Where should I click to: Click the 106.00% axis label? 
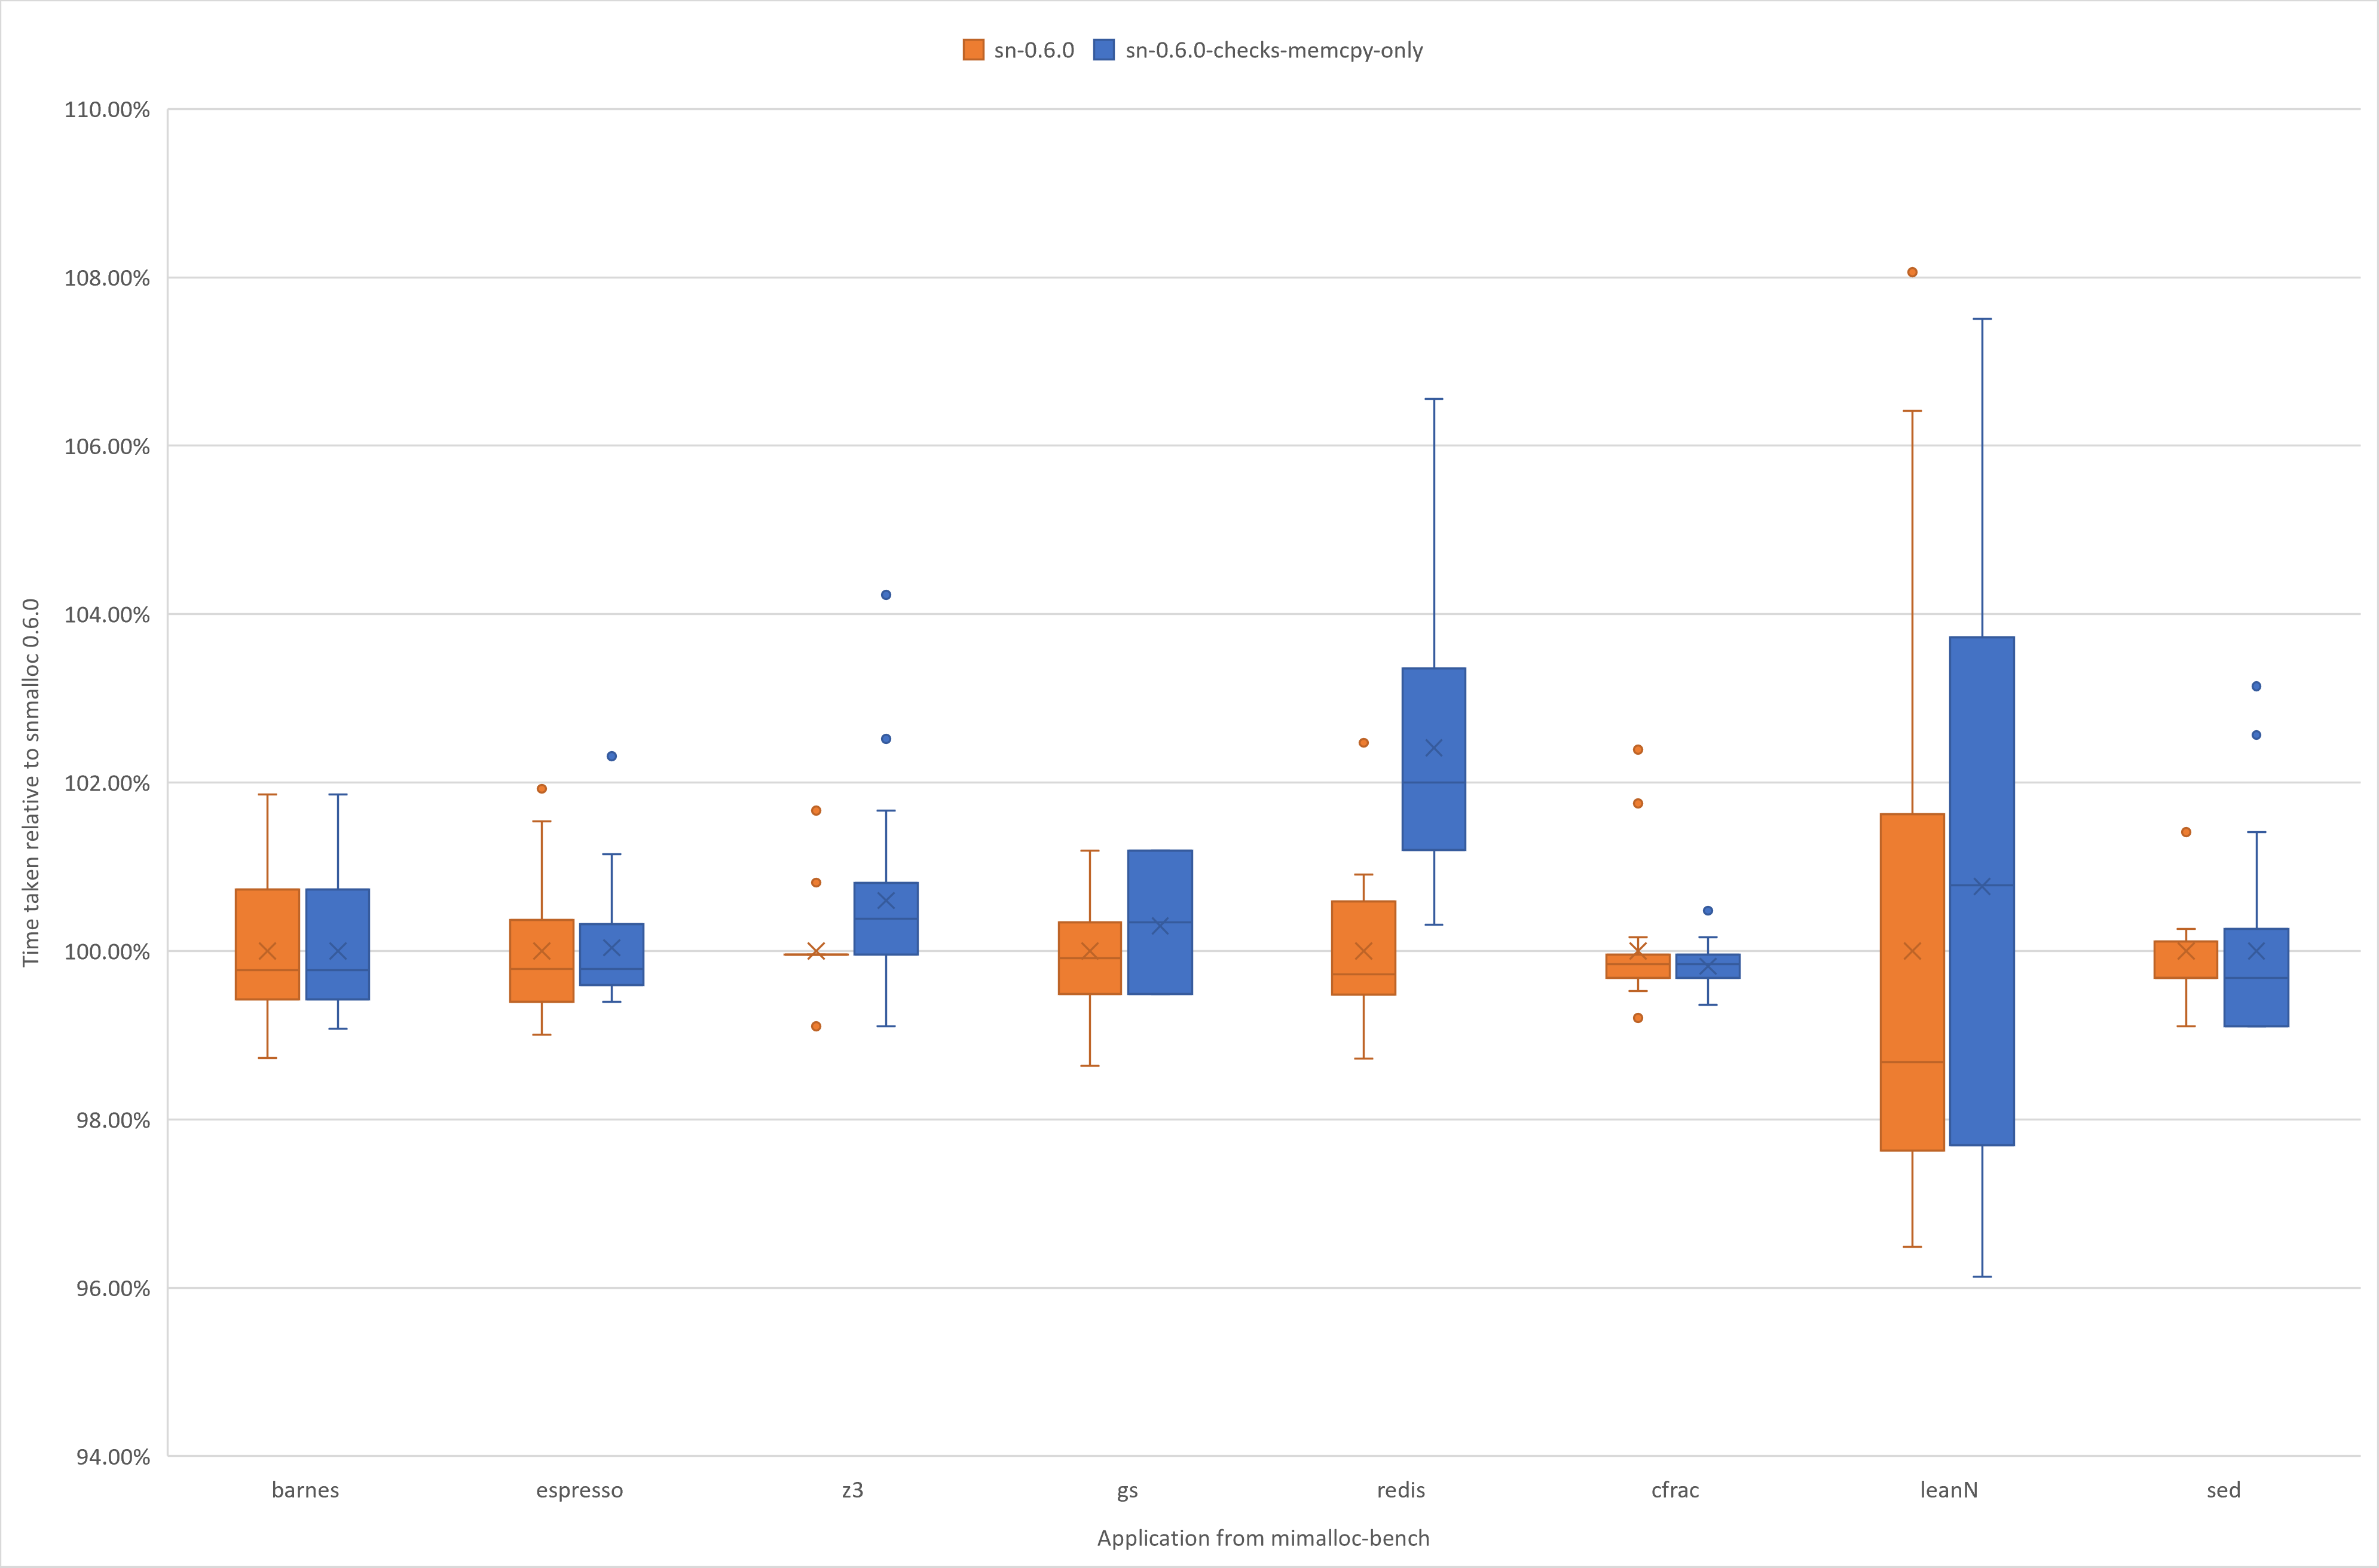pos(107,447)
